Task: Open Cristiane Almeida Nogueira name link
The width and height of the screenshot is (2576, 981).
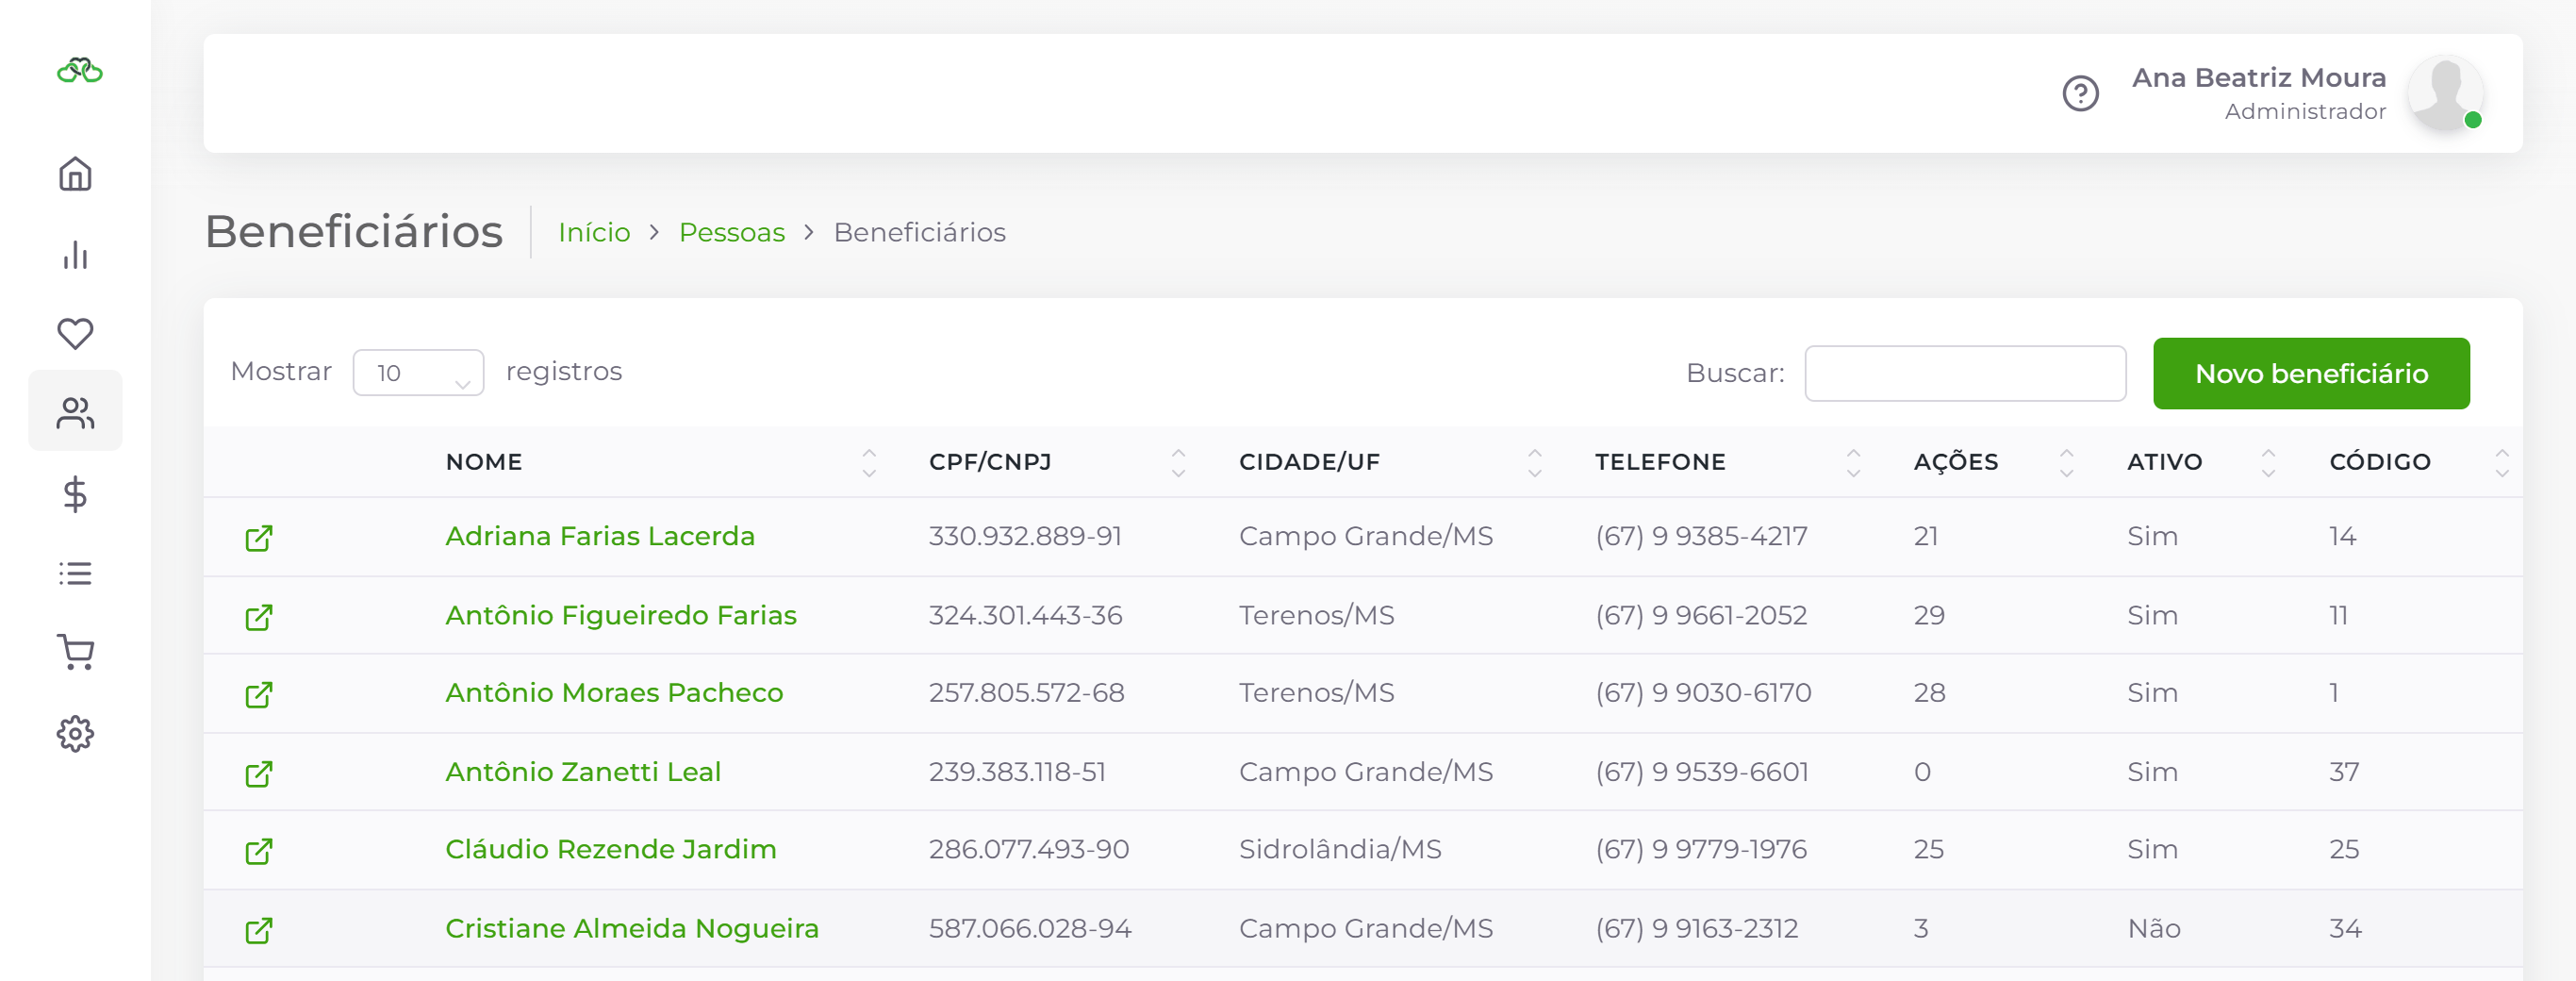Action: click(x=632, y=928)
